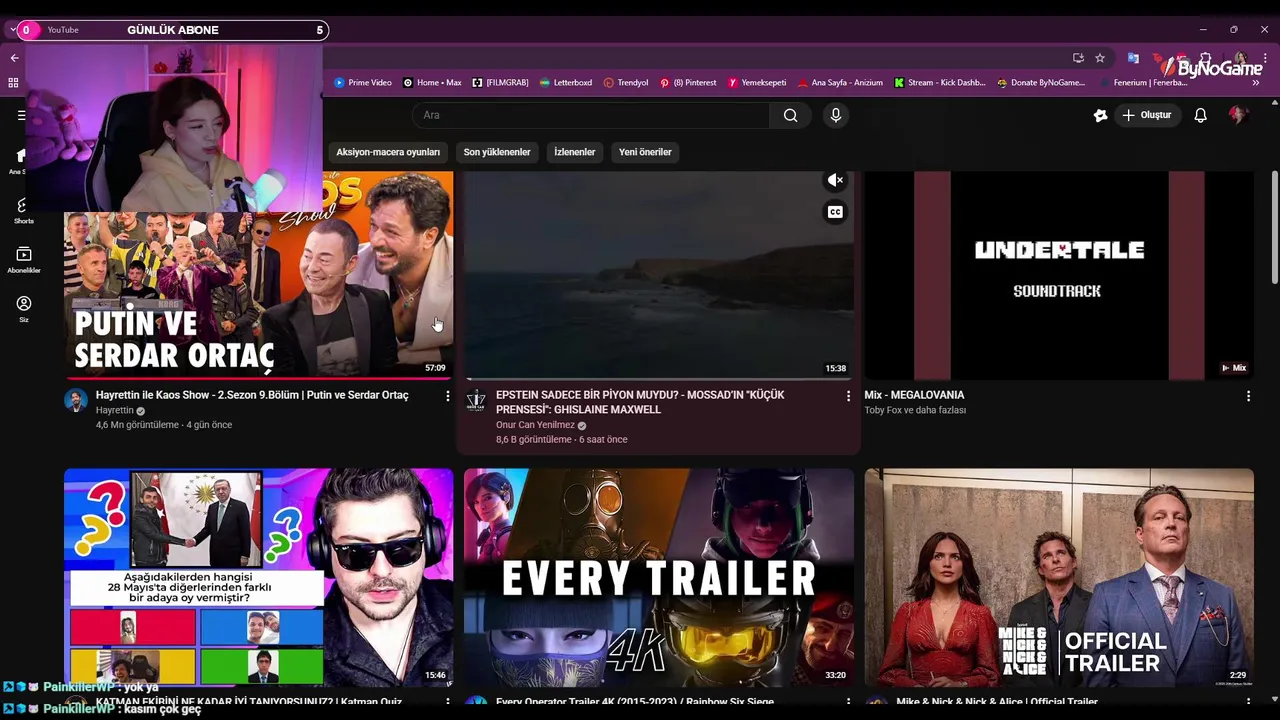
Task: Click the YouTube search magnifier button
Action: (790, 115)
